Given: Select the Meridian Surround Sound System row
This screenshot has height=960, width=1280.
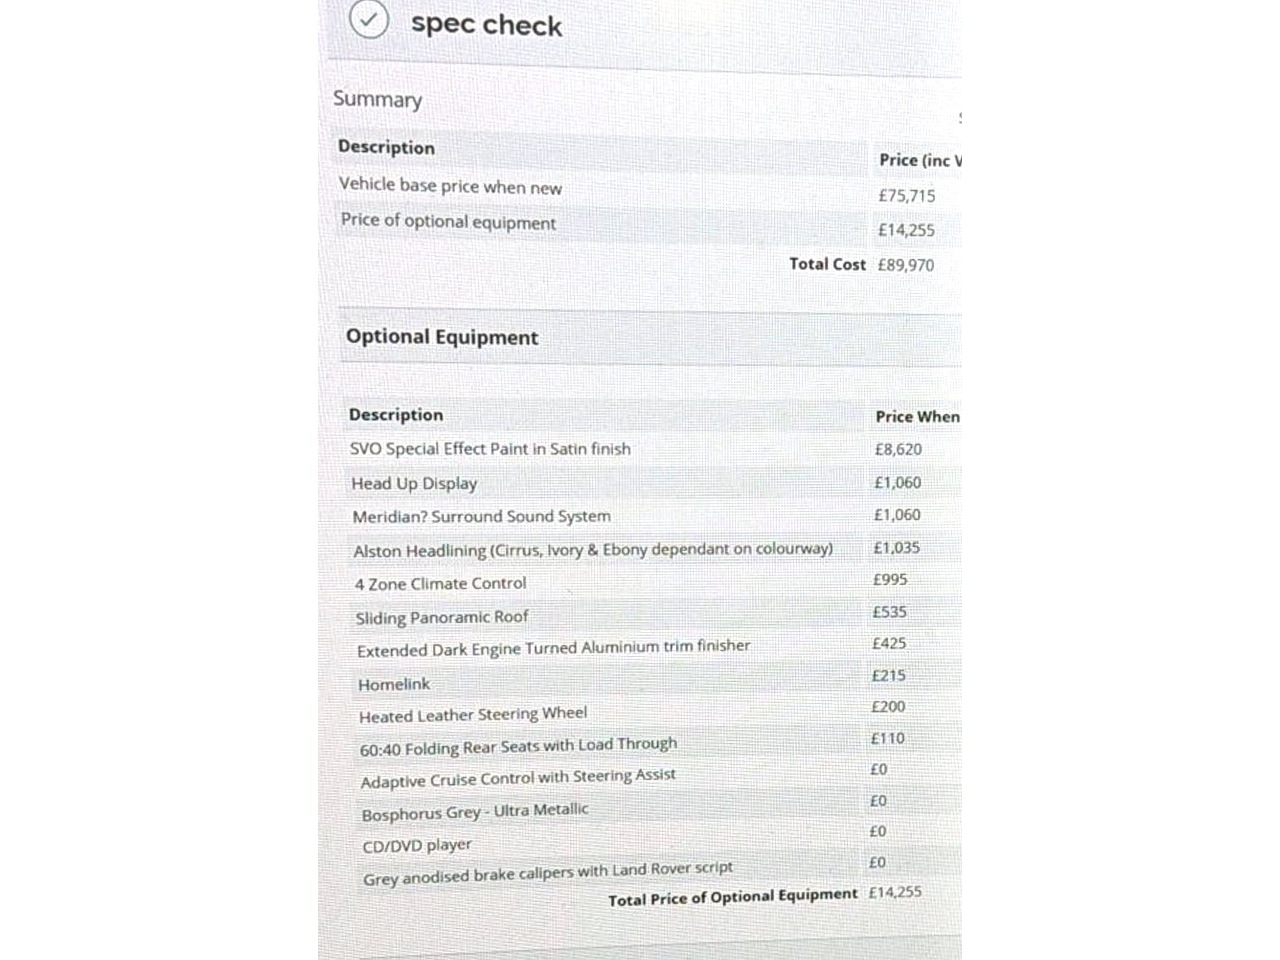Looking at the screenshot, I should click(481, 516).
